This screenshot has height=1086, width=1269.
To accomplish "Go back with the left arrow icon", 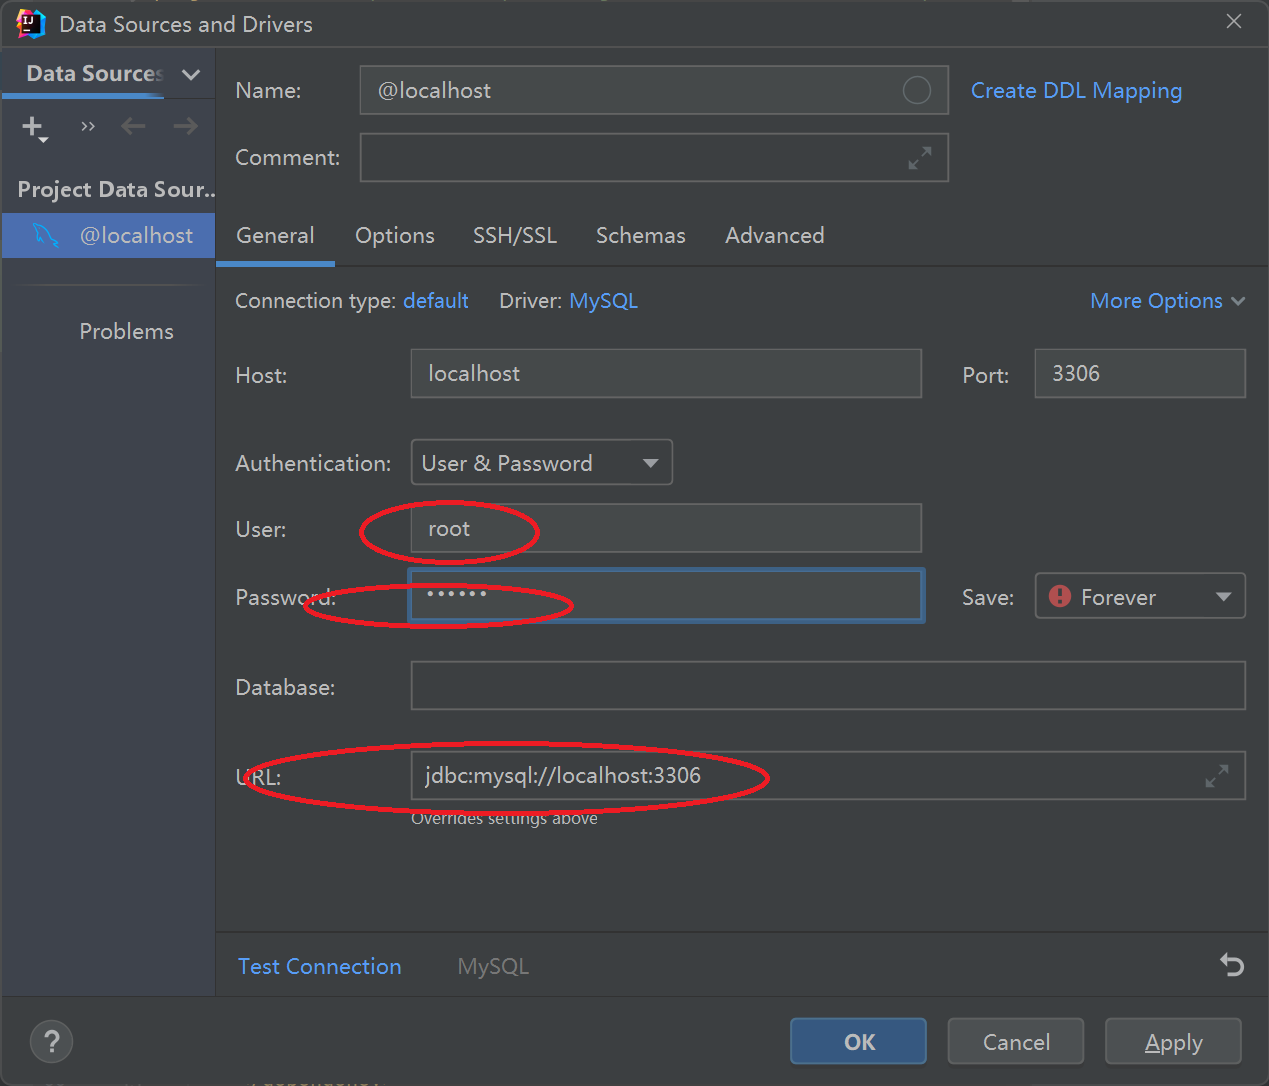I will pyautogui.click(x=133, y=126).
